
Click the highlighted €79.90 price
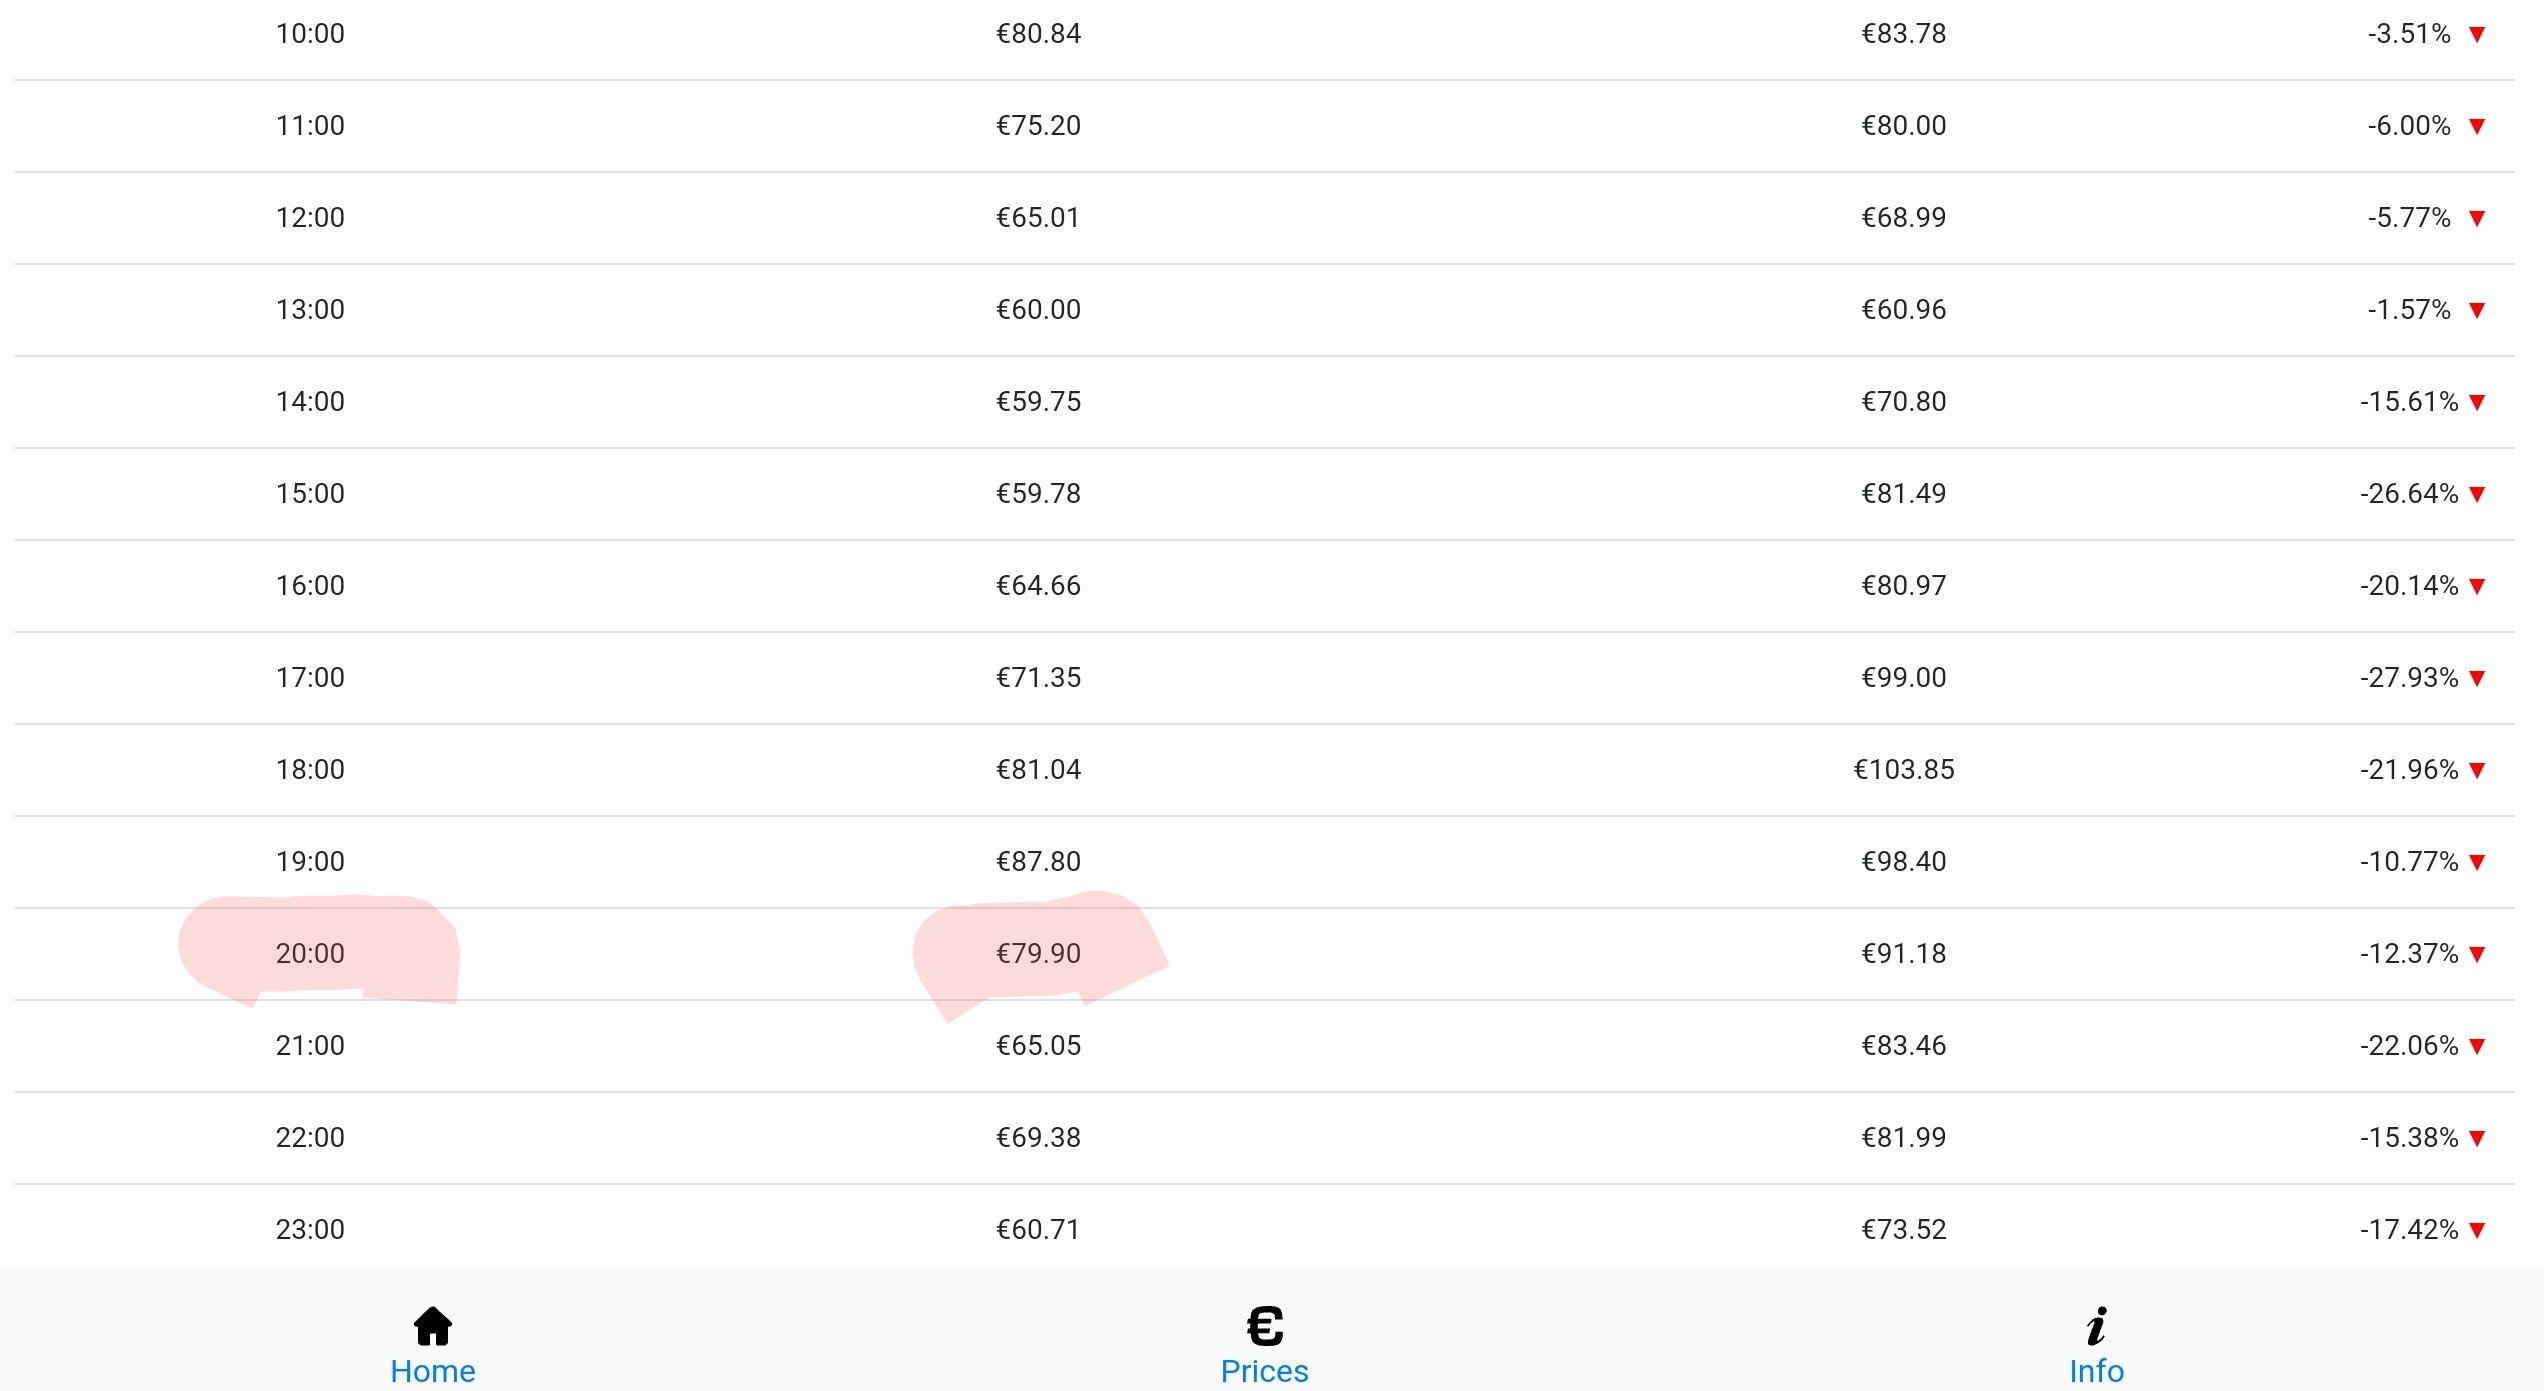point(1038,953)
